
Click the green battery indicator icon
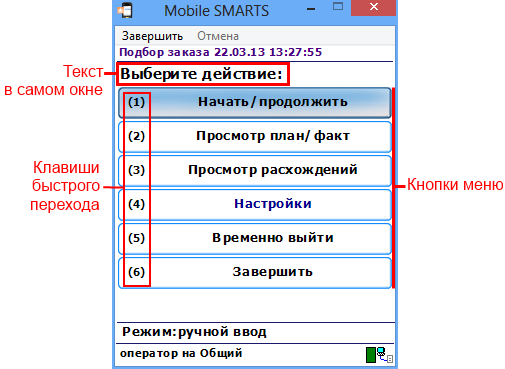coord(371,355)
